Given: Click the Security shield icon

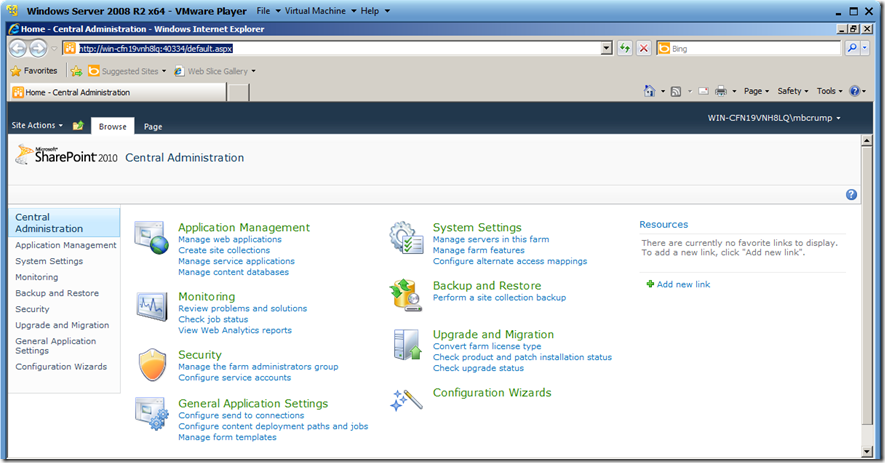Looking at the screenshot, I should (152, 365).
